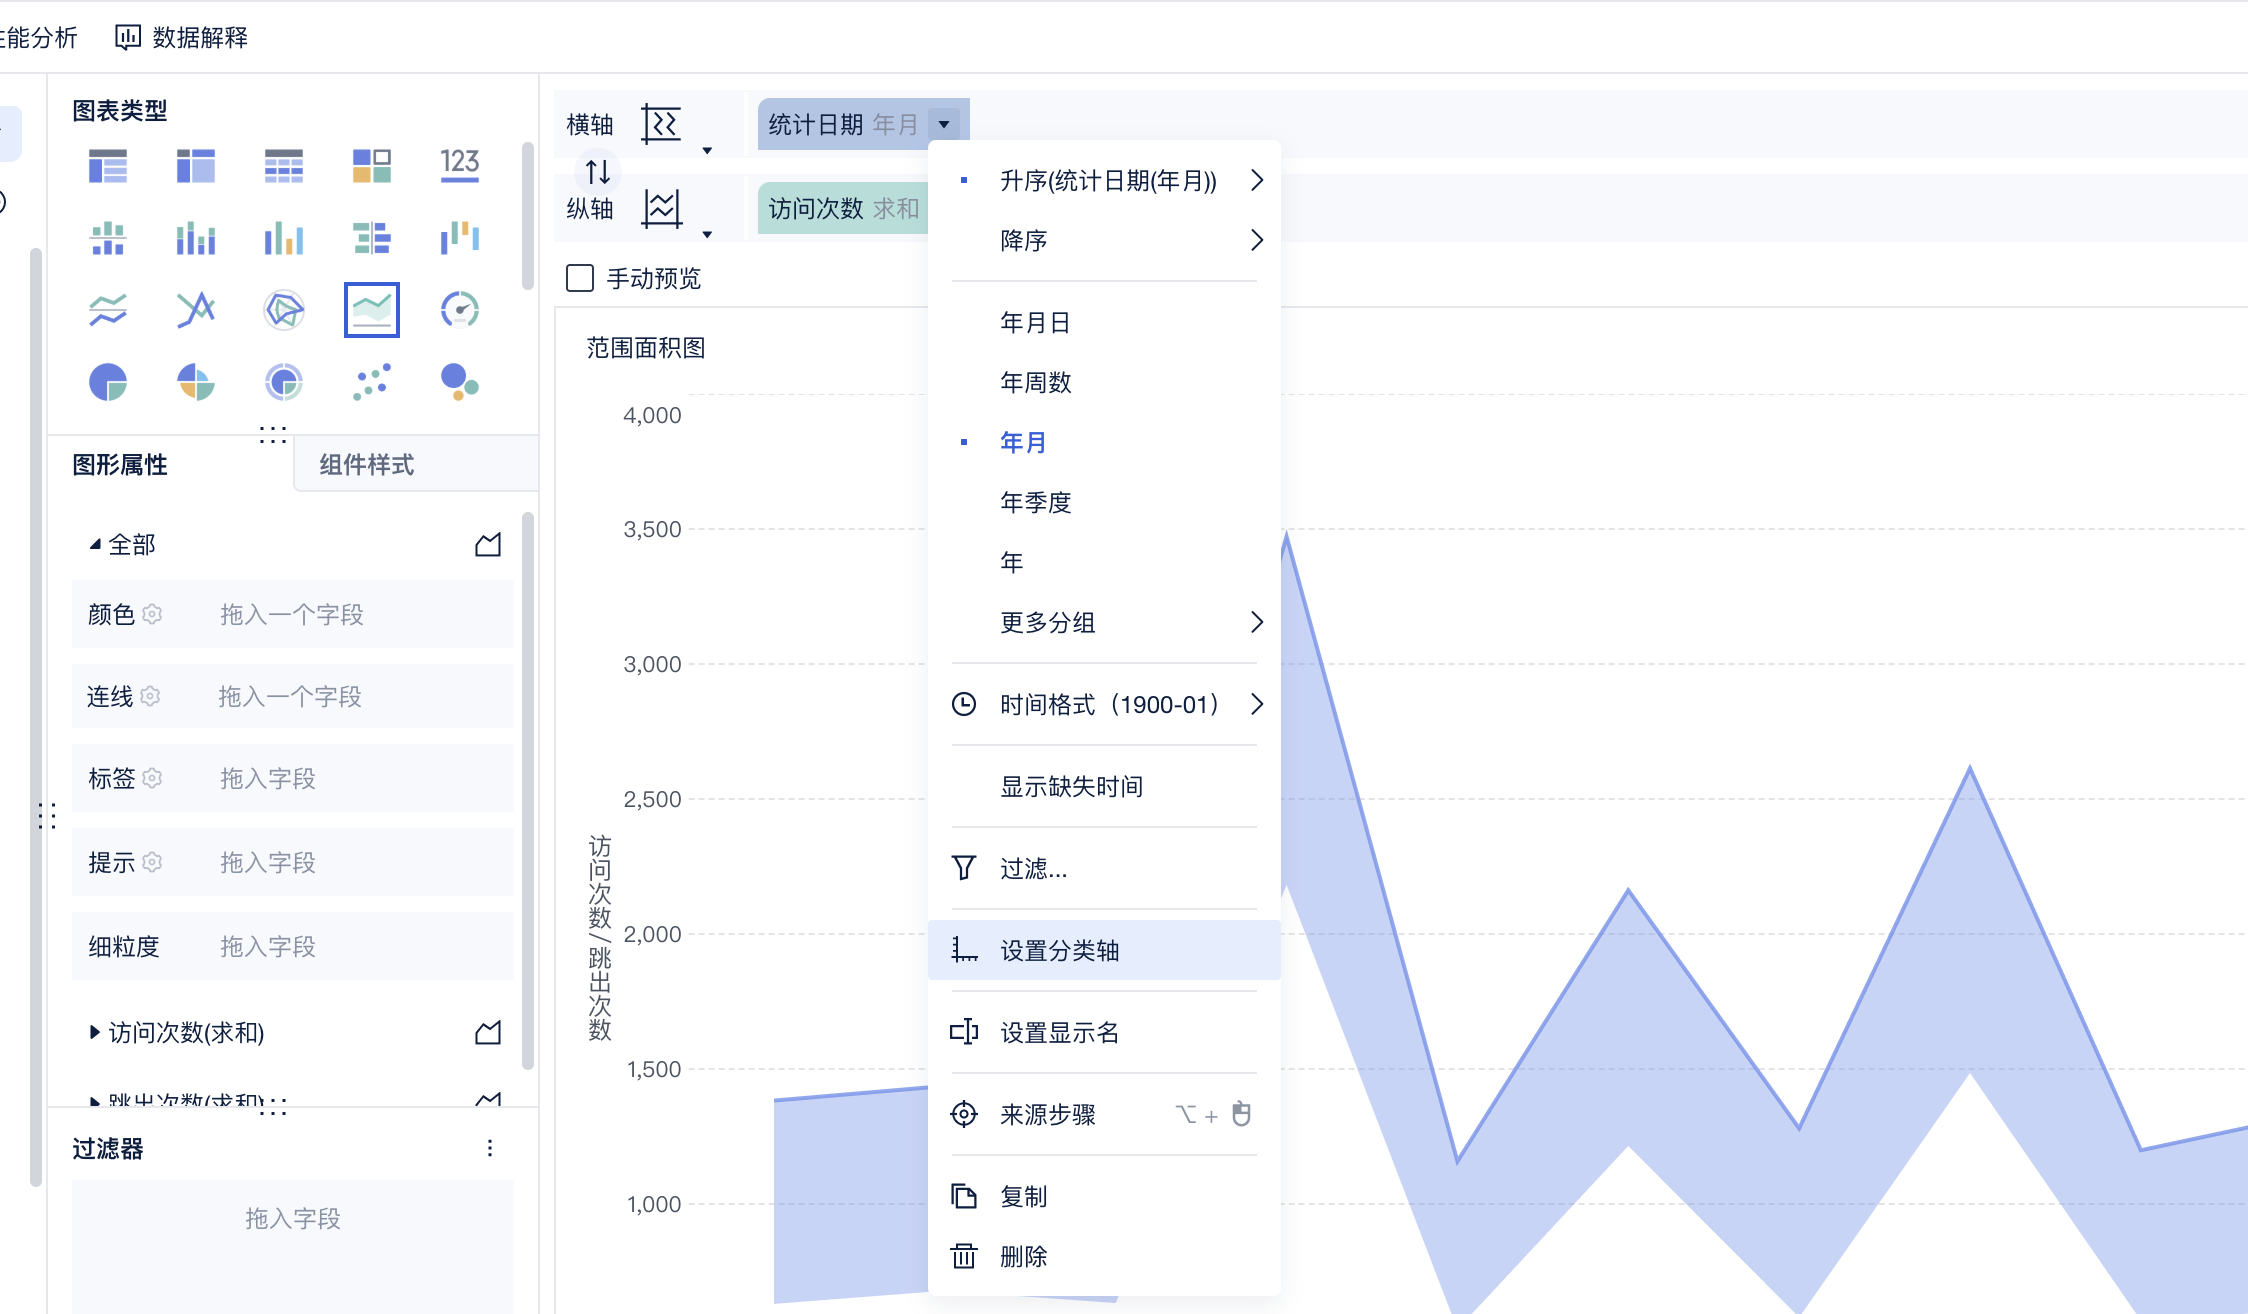This screenshot has height=1314, width=2248.
Task: Open the 统计日期 field dropdown arrow
Action: (x=944, y=124)
